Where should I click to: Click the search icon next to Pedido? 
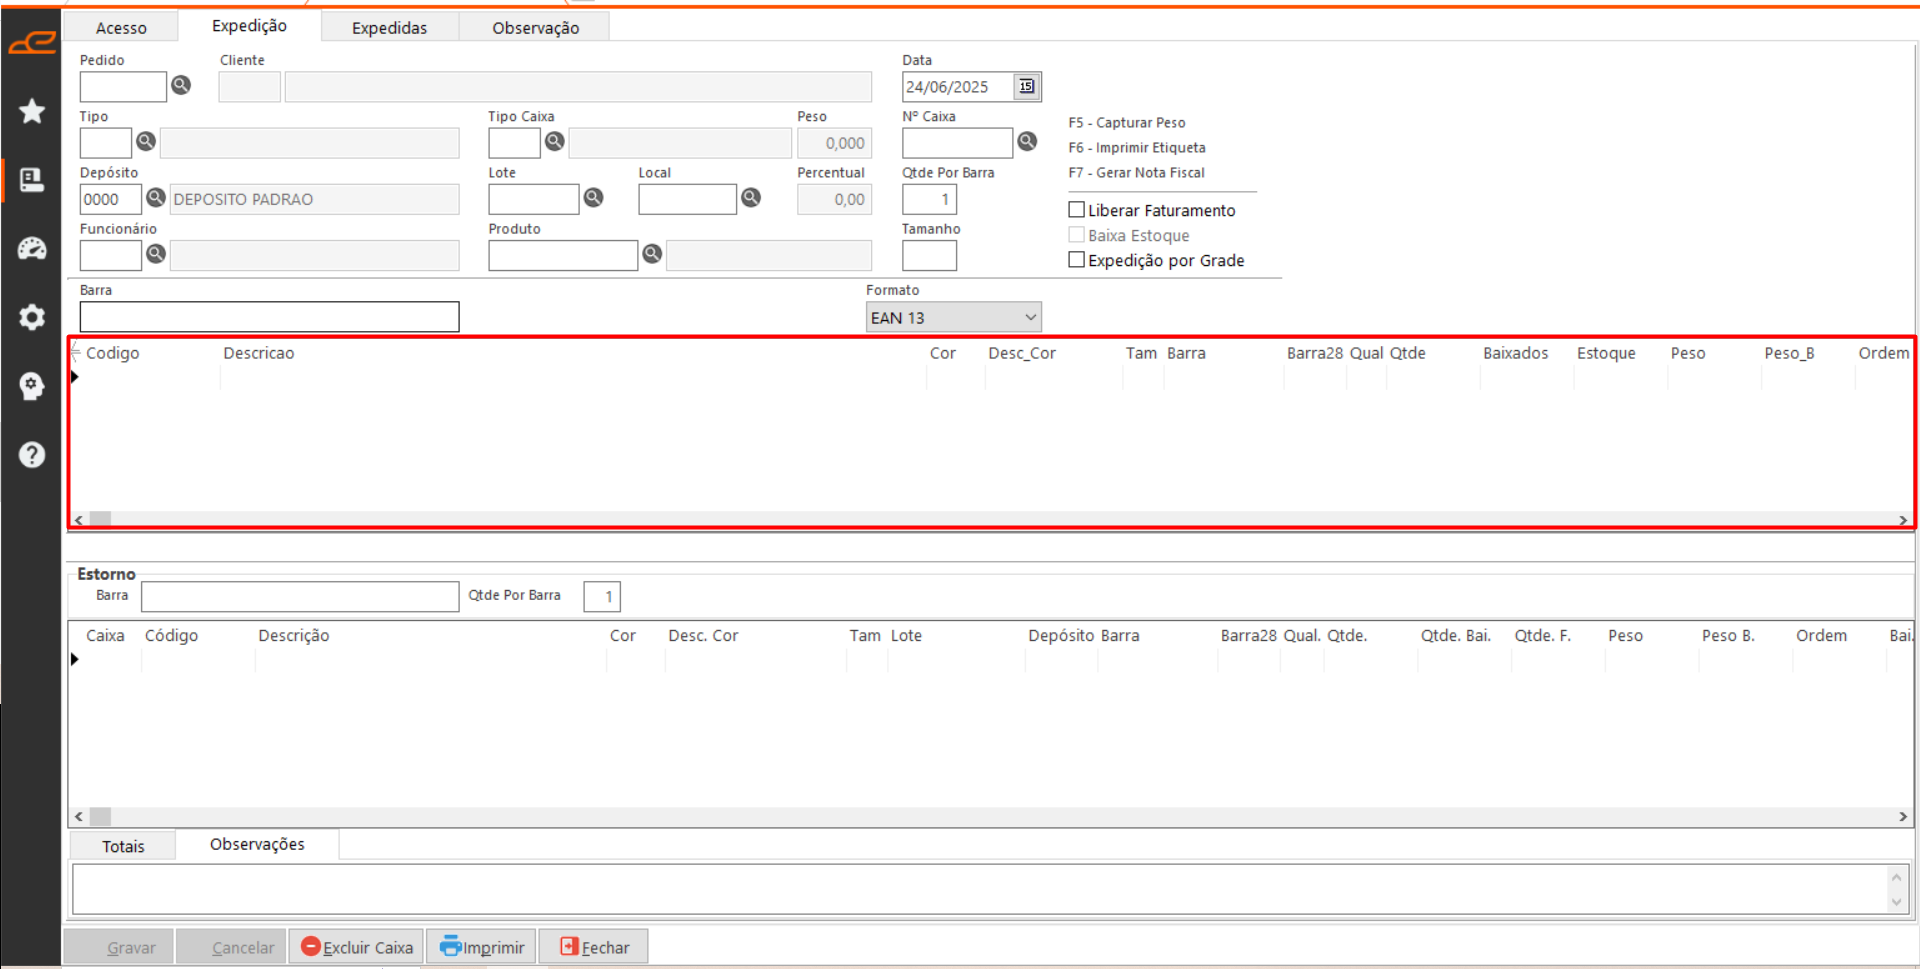click(181, 85)
